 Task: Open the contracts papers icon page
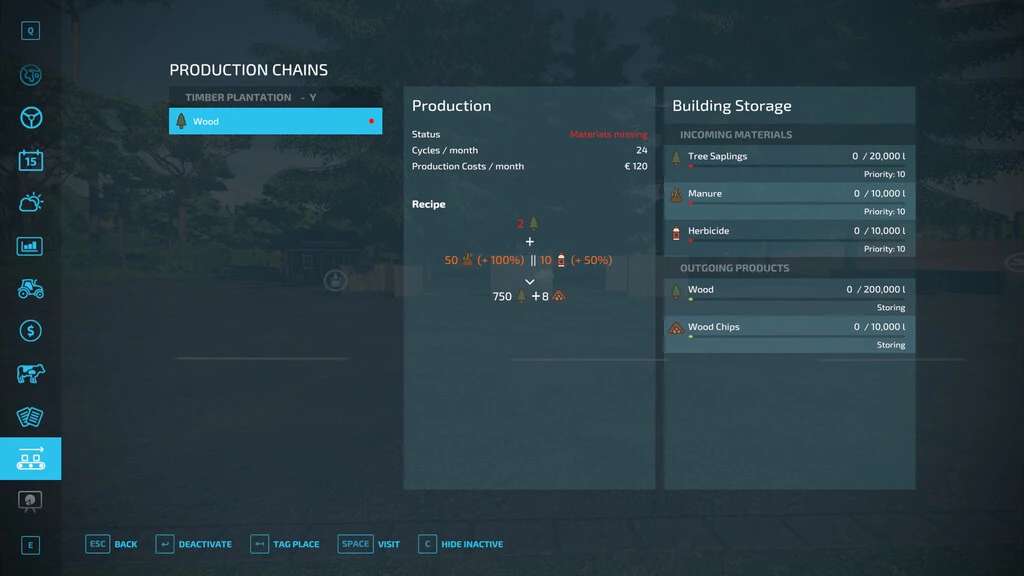pos(31,416)
